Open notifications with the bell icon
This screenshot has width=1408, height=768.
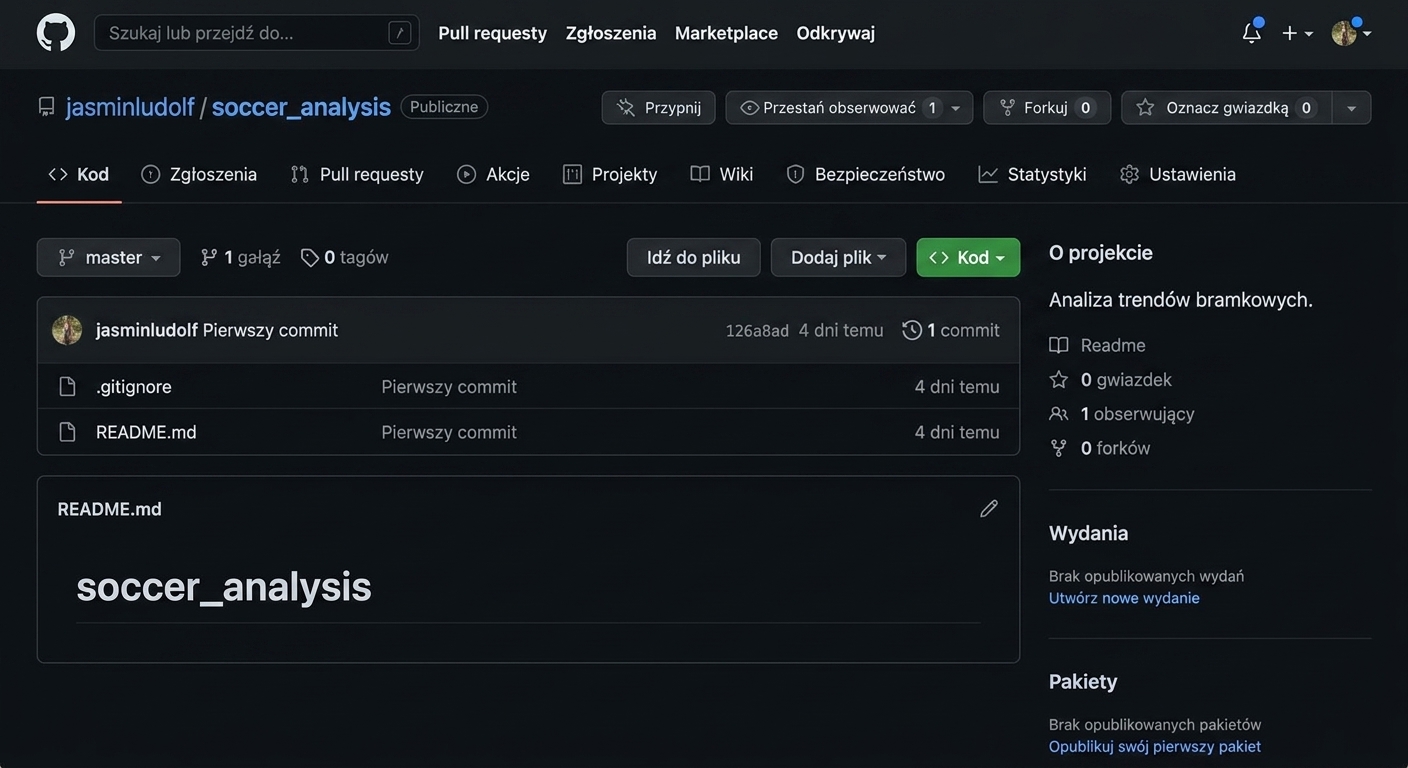tap(1252, 33)
